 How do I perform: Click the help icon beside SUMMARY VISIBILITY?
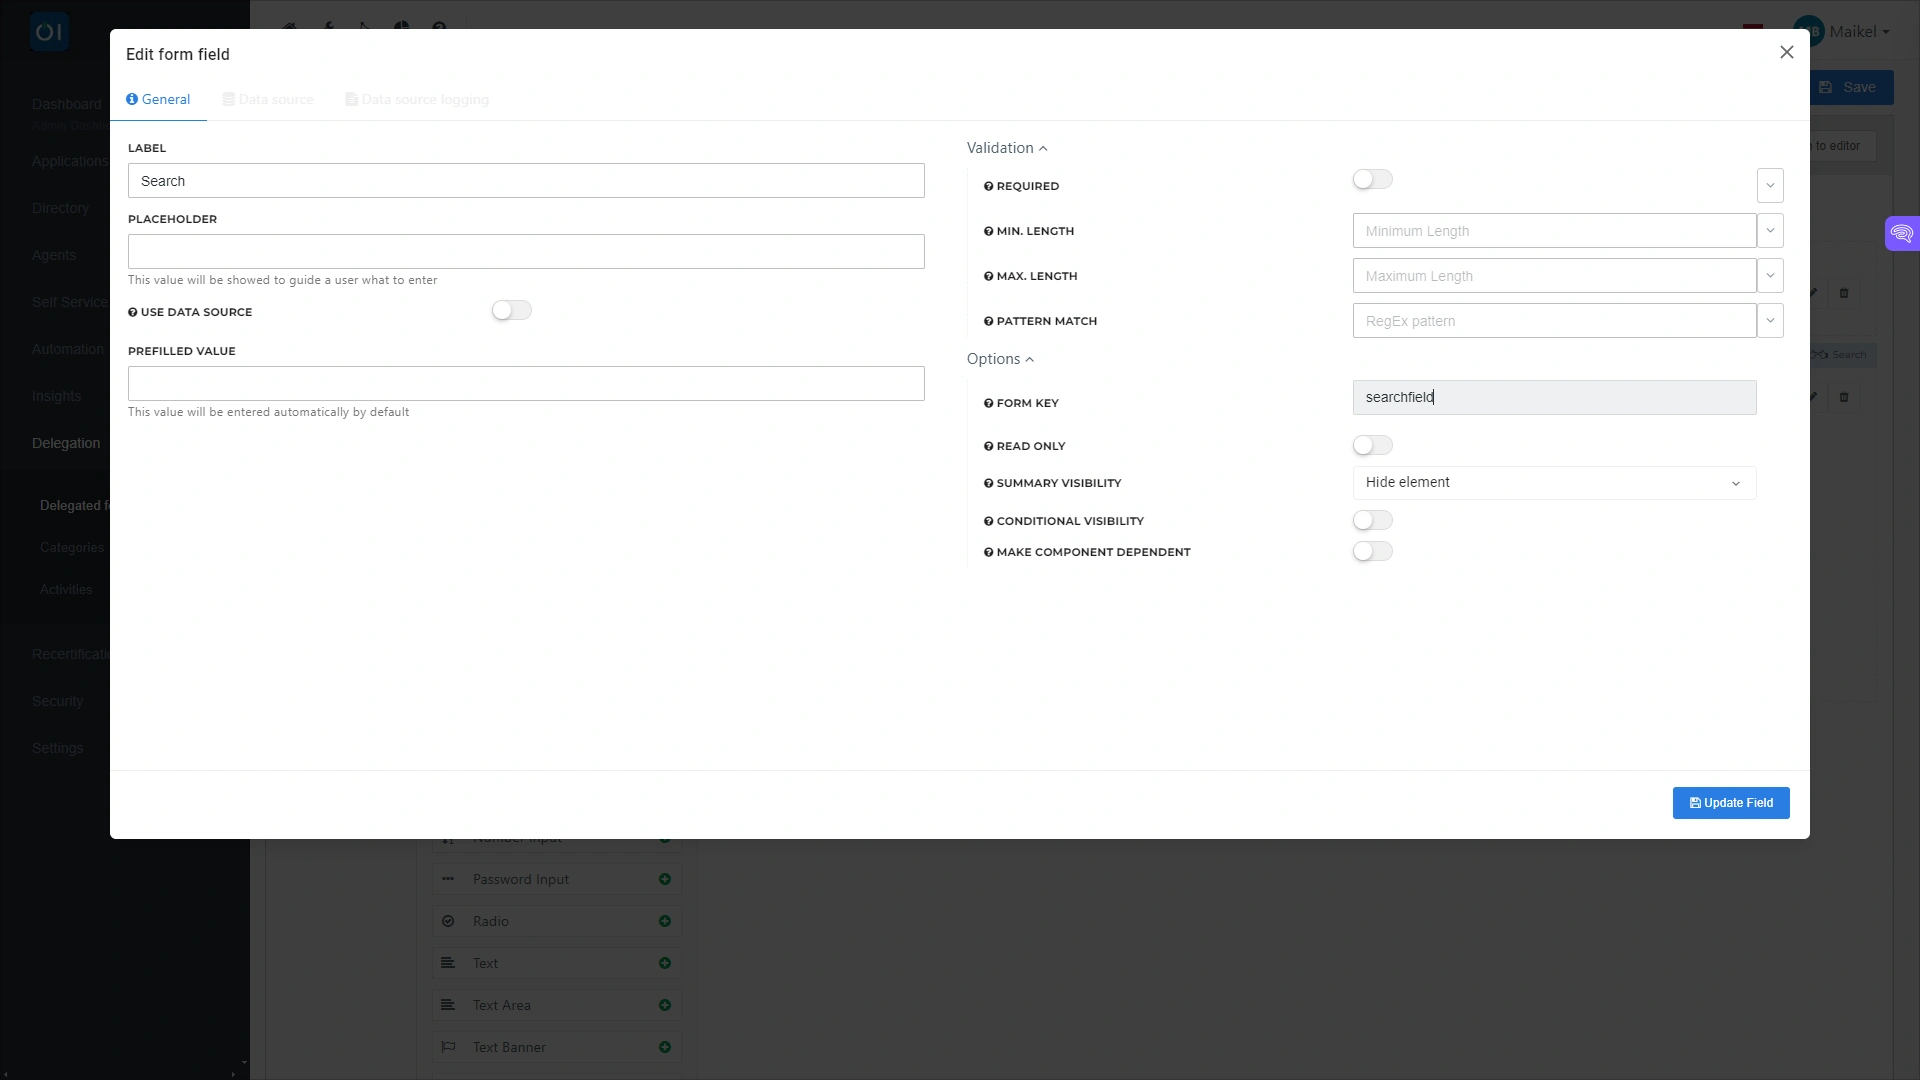(x=988, y=484)
